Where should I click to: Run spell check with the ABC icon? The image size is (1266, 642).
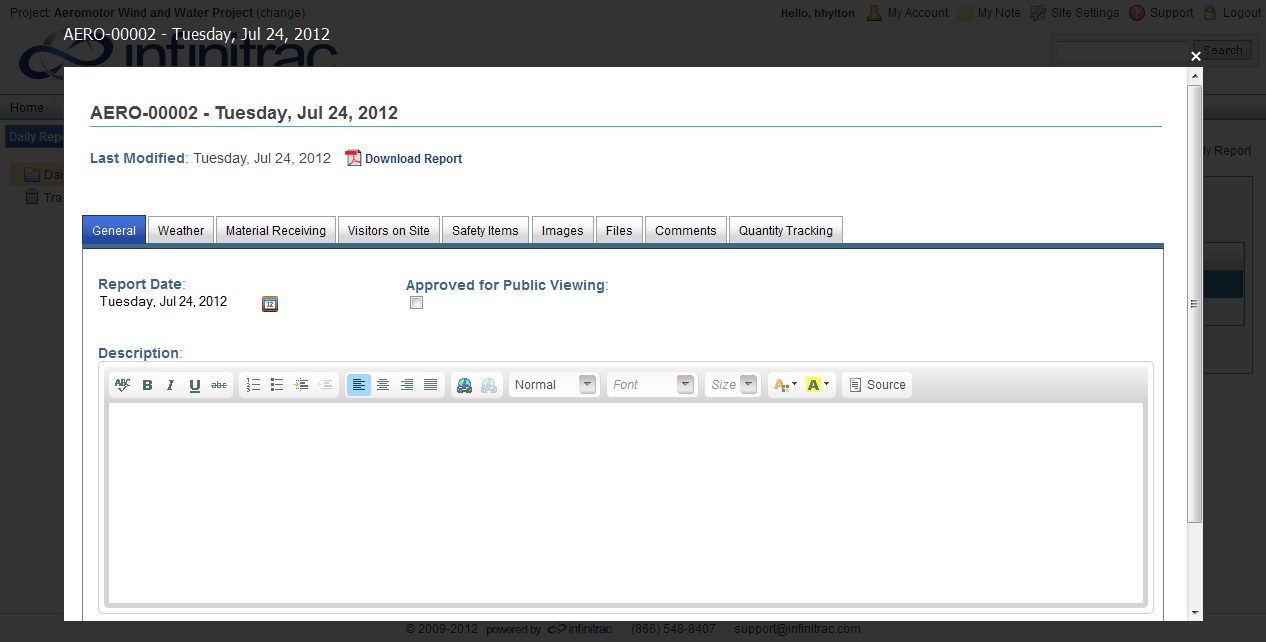123,385
